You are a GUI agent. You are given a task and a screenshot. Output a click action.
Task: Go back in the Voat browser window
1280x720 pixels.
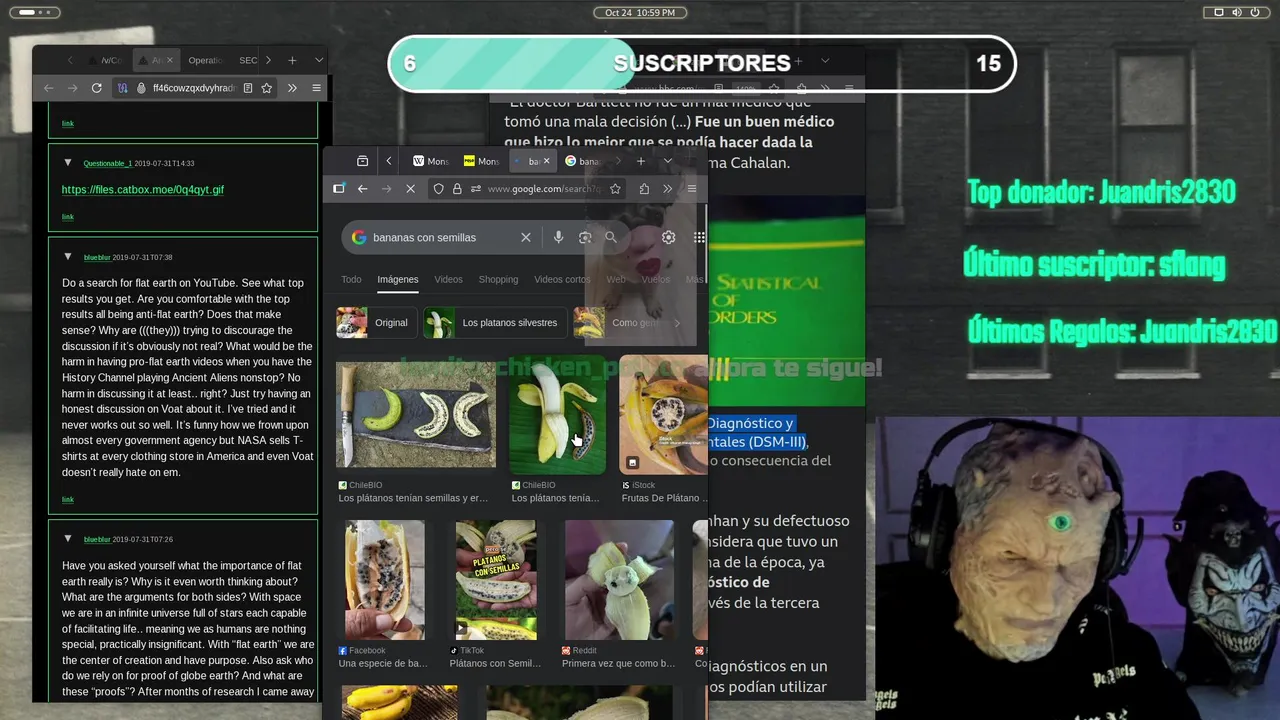pos(48,88)
